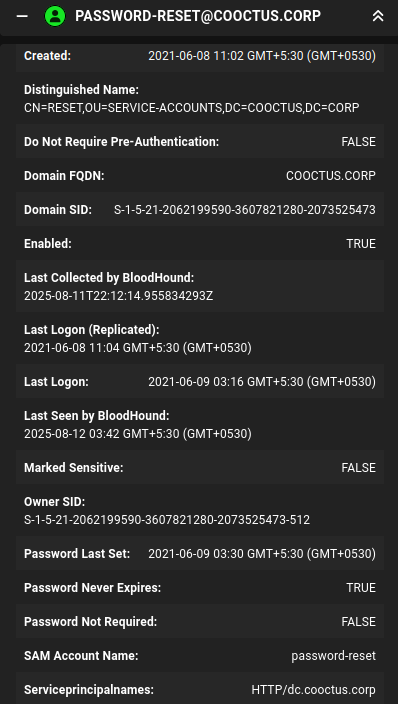Select the Distinguished Name CN=RESET value
The width and height of the screenshot is (398, 704).
191,108
